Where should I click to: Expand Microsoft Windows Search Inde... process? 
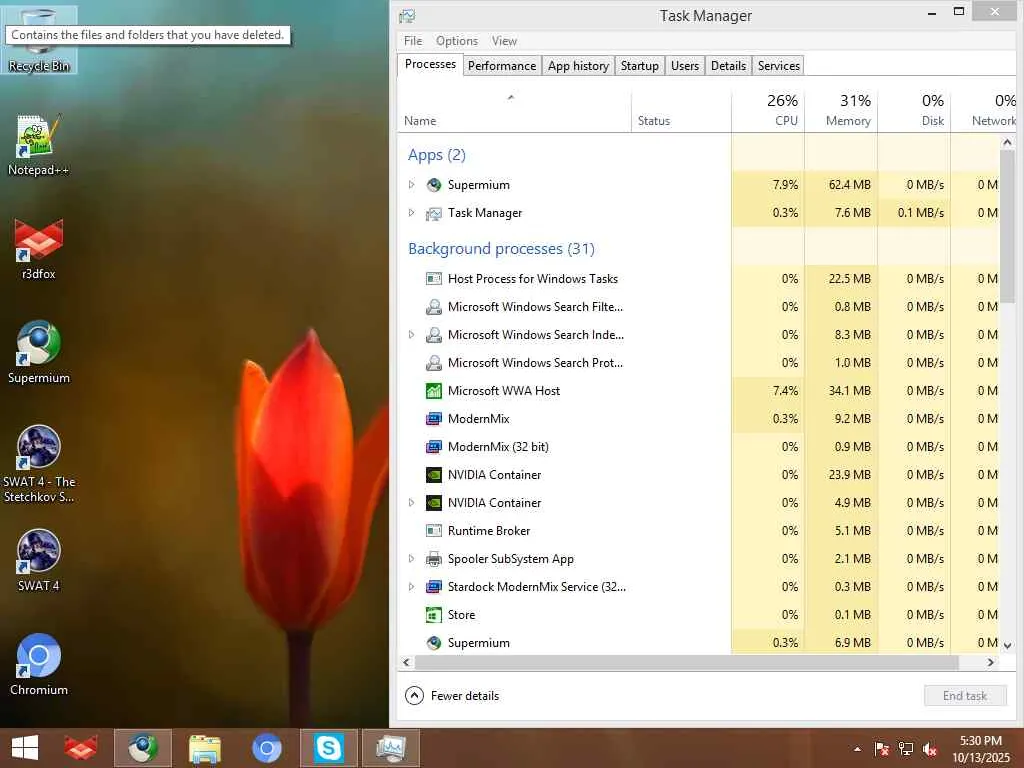[411, 335]
